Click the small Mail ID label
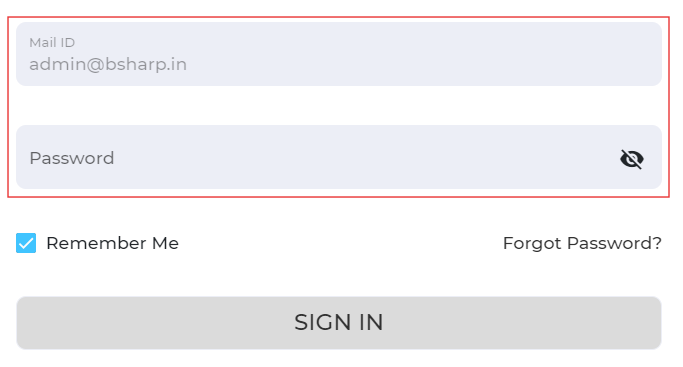The width and height of the screenshot is (683, 367). pos(52,43)
